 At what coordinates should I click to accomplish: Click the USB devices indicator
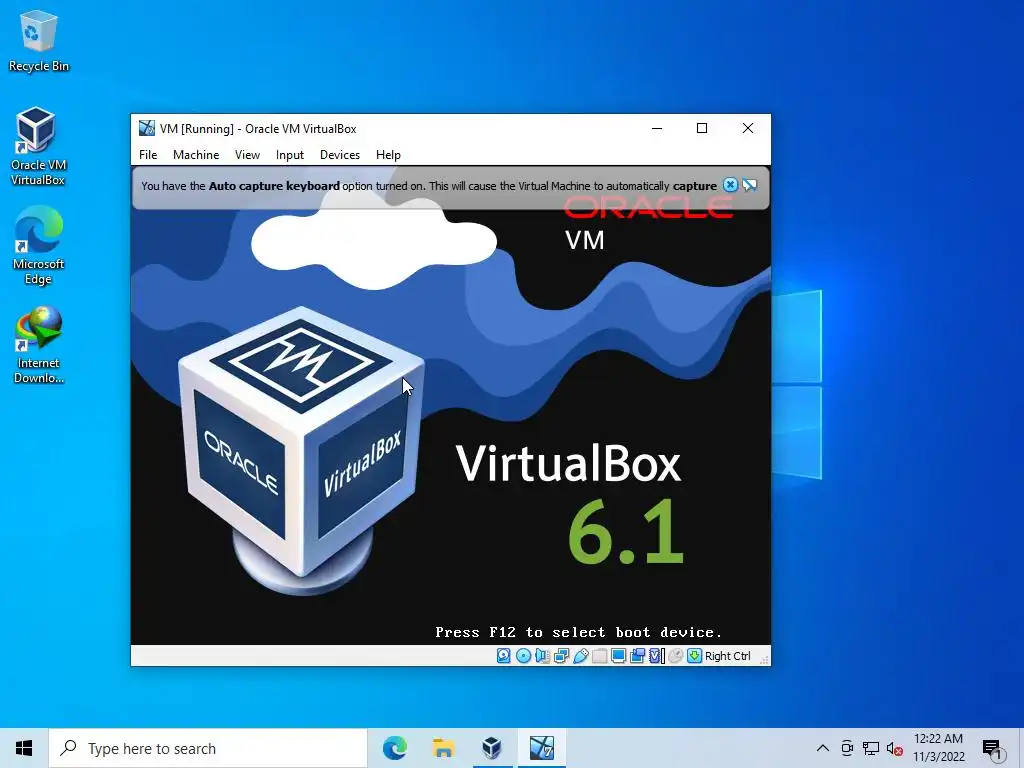click(x=581, y=656)
